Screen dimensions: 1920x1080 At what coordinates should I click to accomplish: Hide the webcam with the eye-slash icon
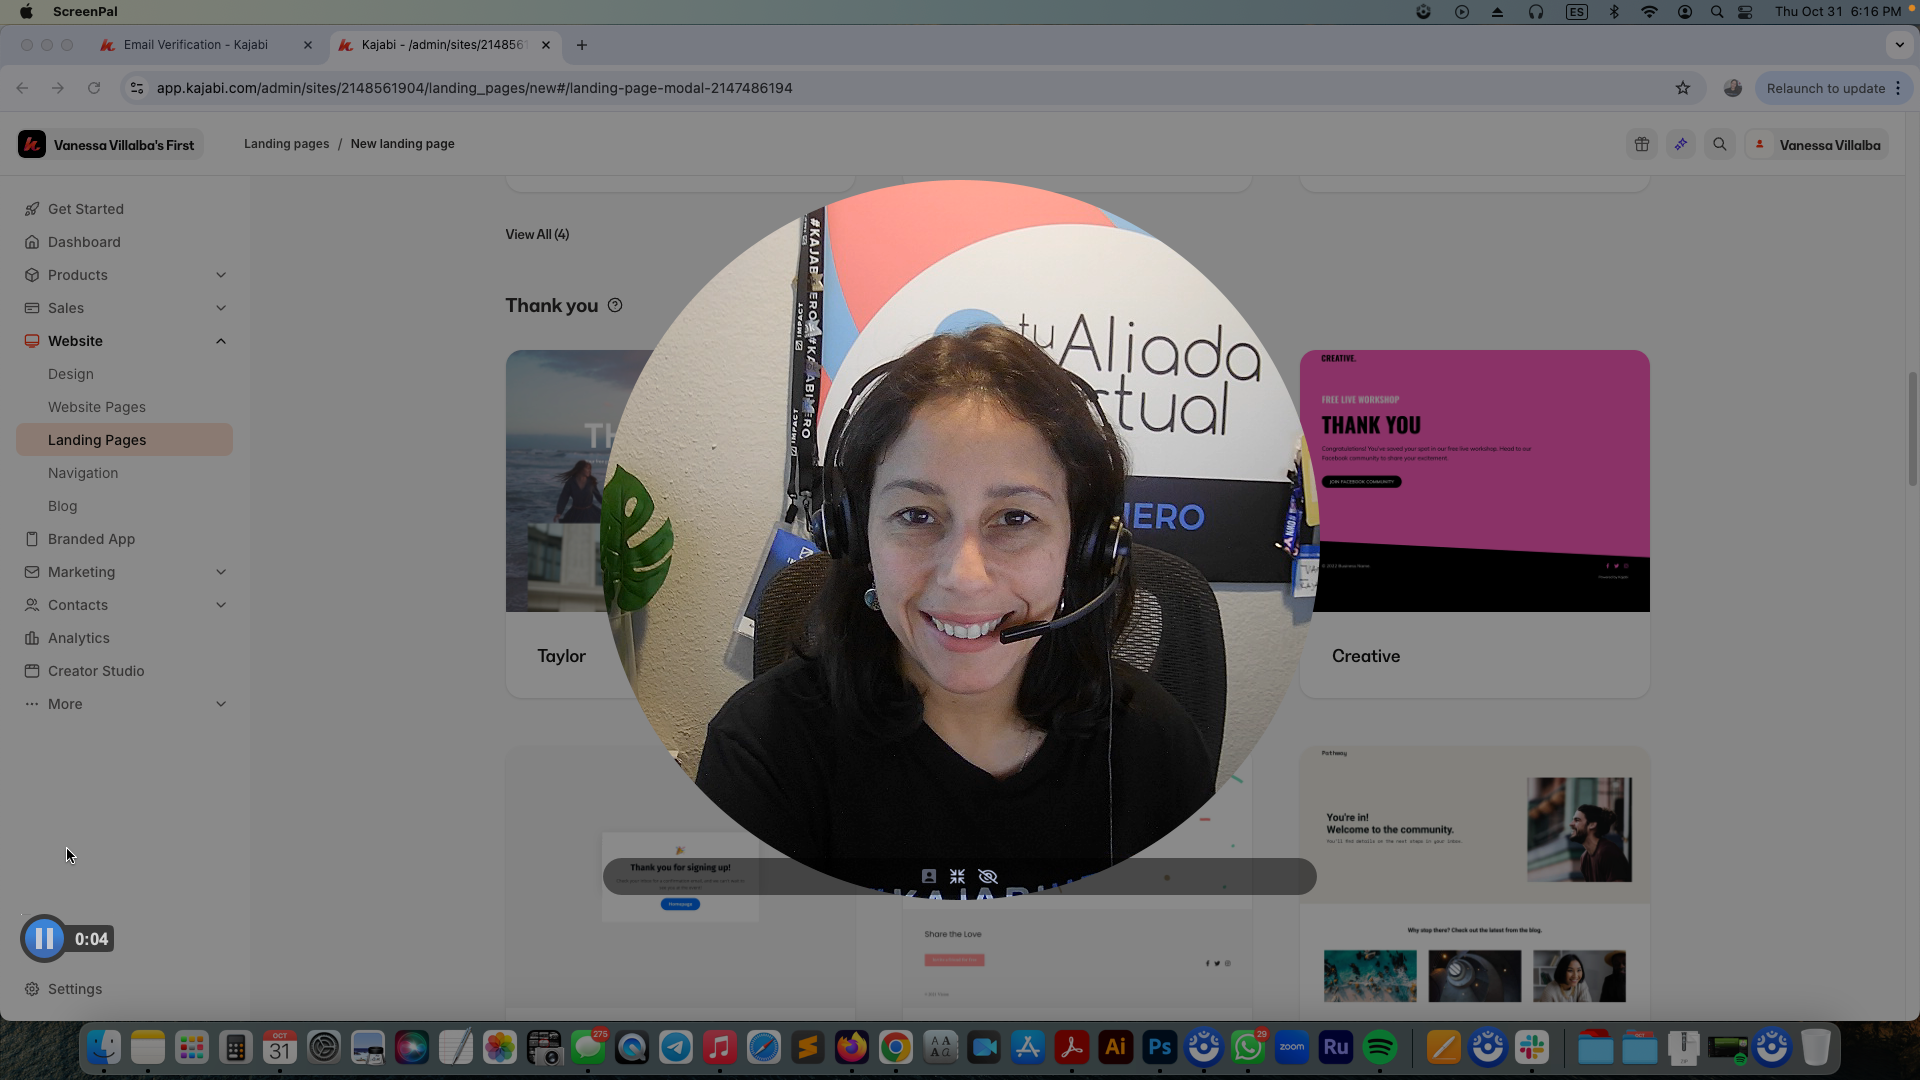(988, 877)
